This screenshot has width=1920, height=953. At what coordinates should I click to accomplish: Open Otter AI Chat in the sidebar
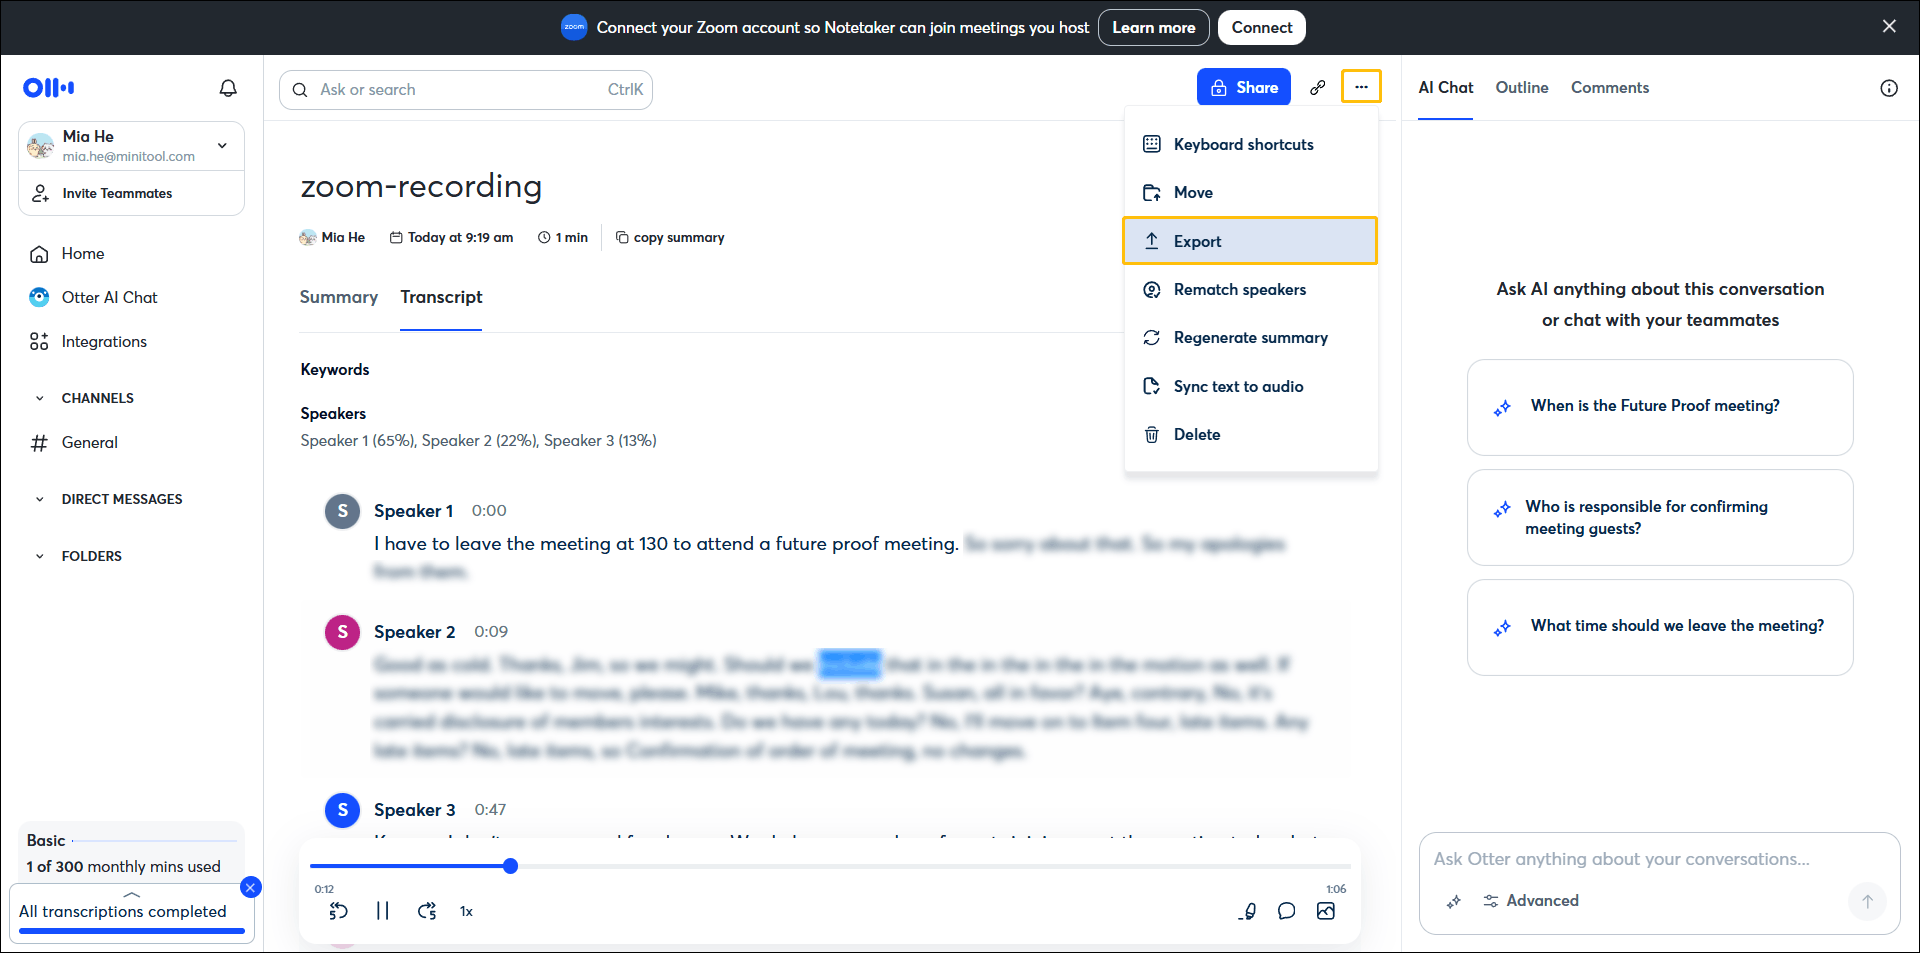coord(108,297)
